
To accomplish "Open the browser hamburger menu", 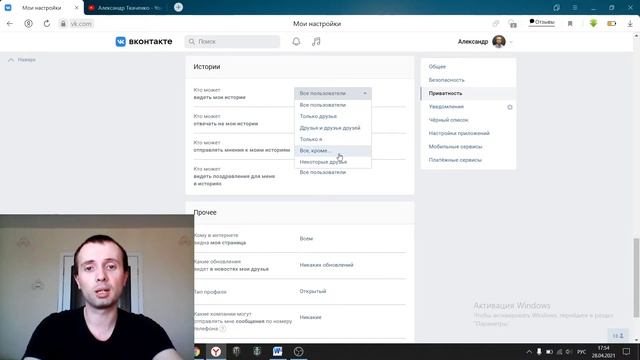I will coord(575,8).
